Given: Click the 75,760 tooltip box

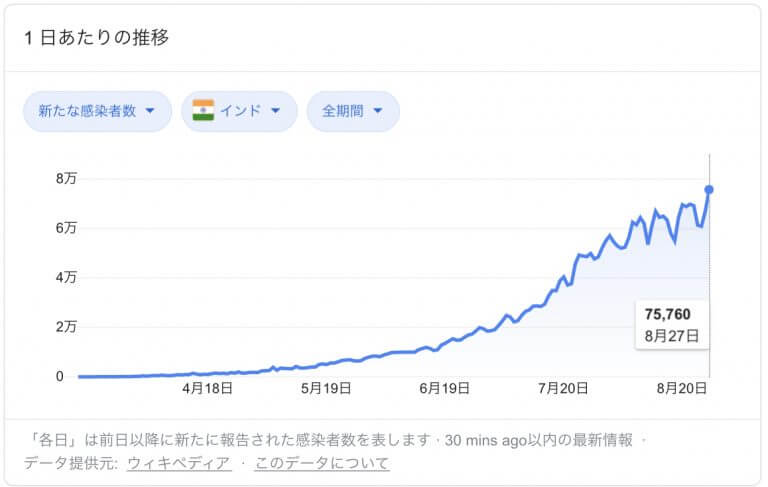Looking at the screenshot, I should (x=671, y=324).
